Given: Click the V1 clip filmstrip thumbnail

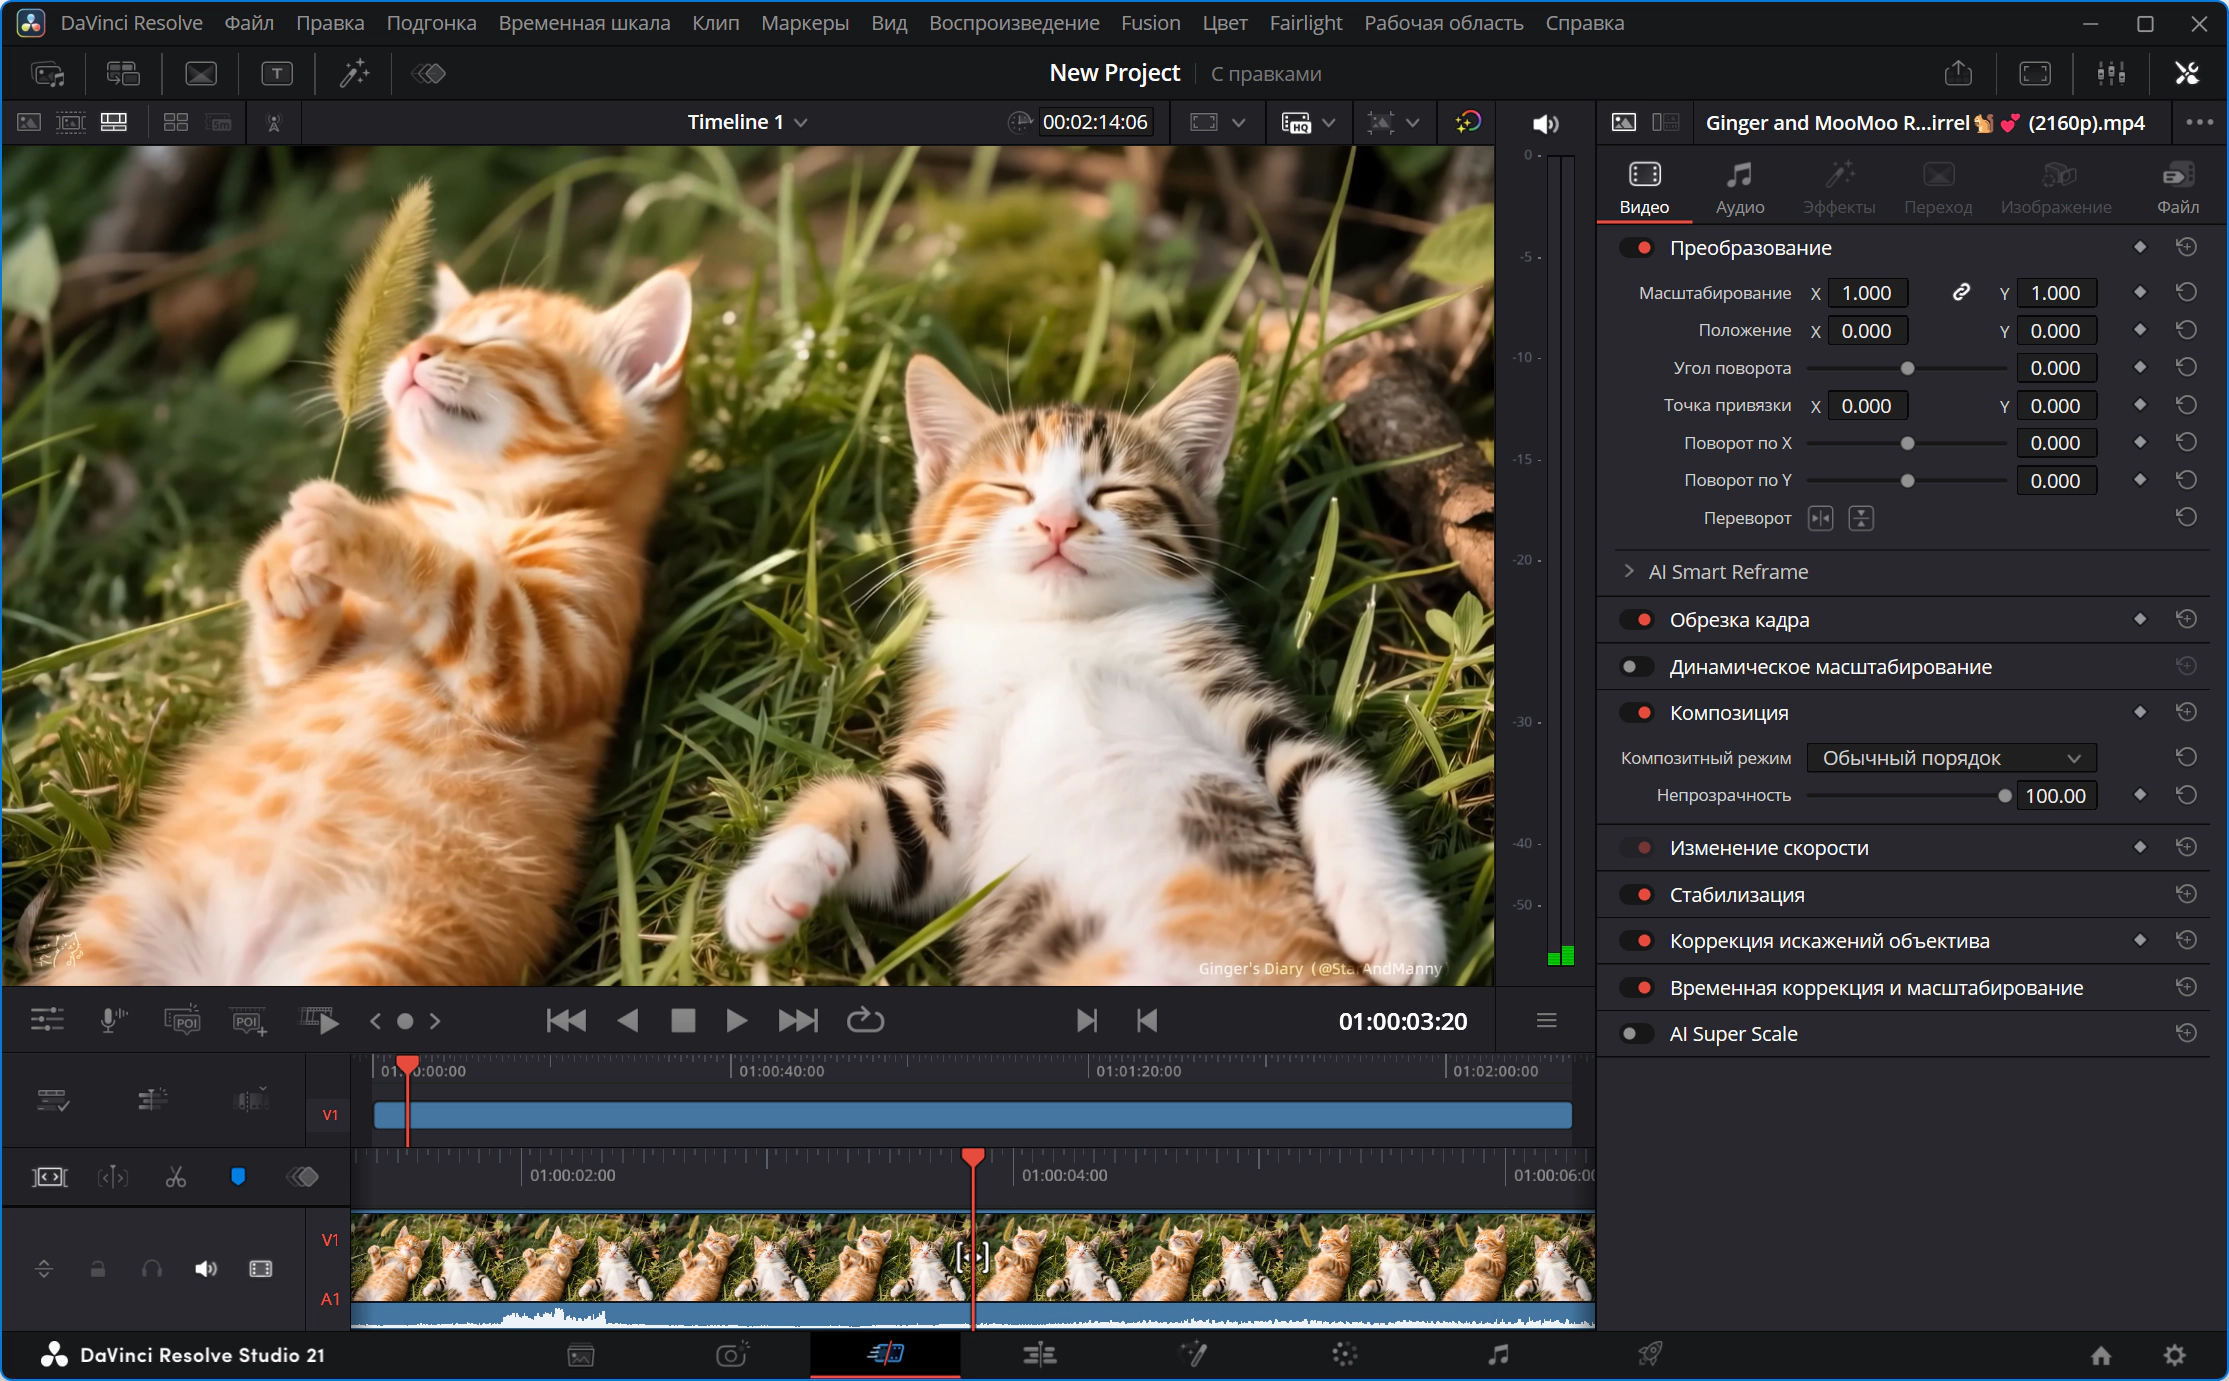Looking at the screenshot, I should click(972, 1257).
